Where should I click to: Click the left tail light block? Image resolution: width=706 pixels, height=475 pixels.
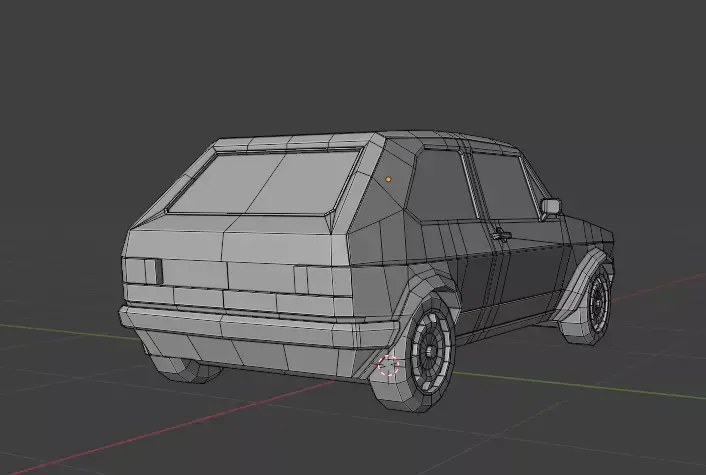coord(144,271)
